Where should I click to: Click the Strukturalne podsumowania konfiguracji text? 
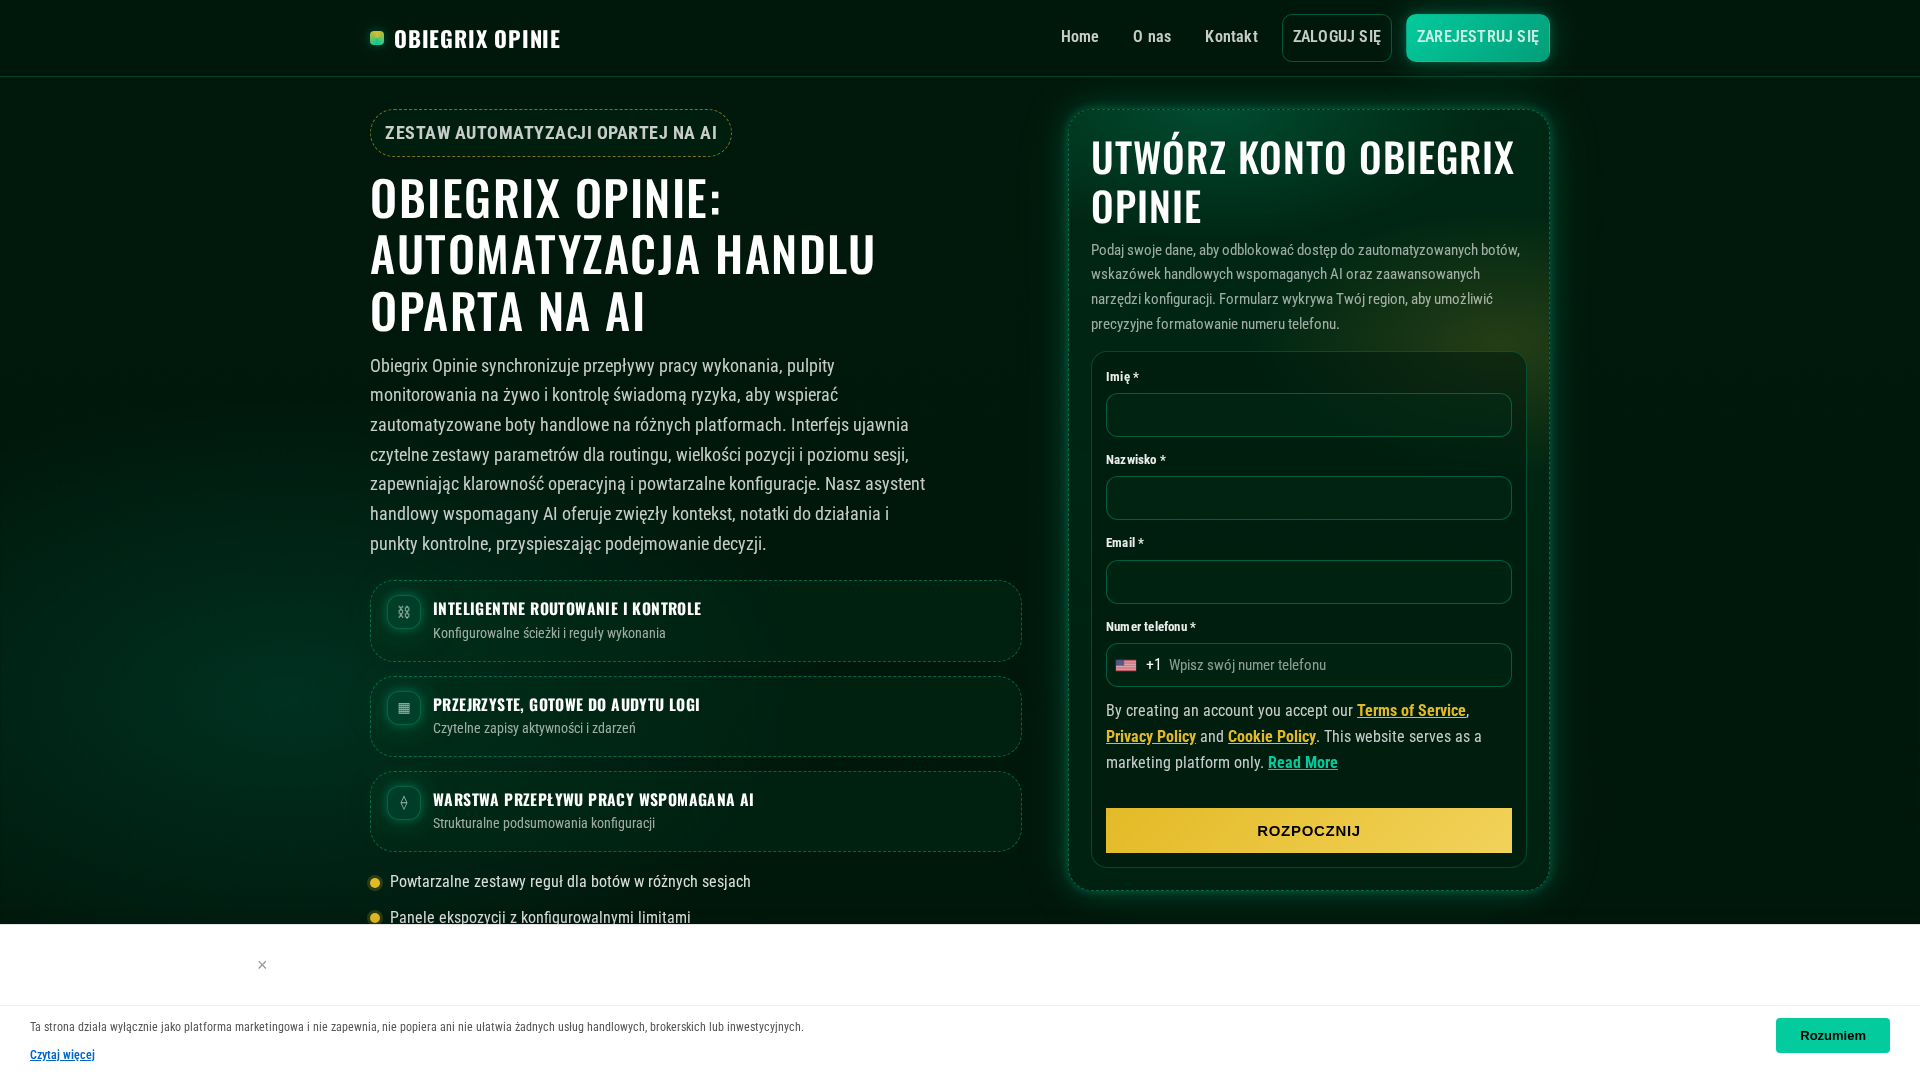tap(544, 823)
